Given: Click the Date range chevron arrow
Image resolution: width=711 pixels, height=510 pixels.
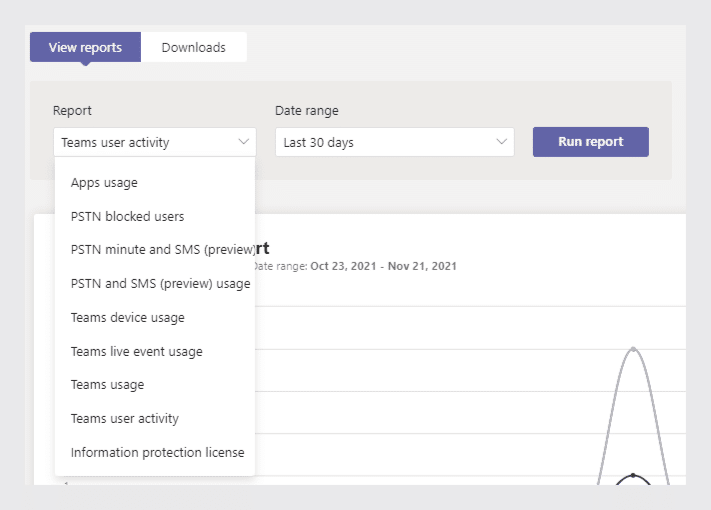Looking at the screenshot, I should 501,142.
